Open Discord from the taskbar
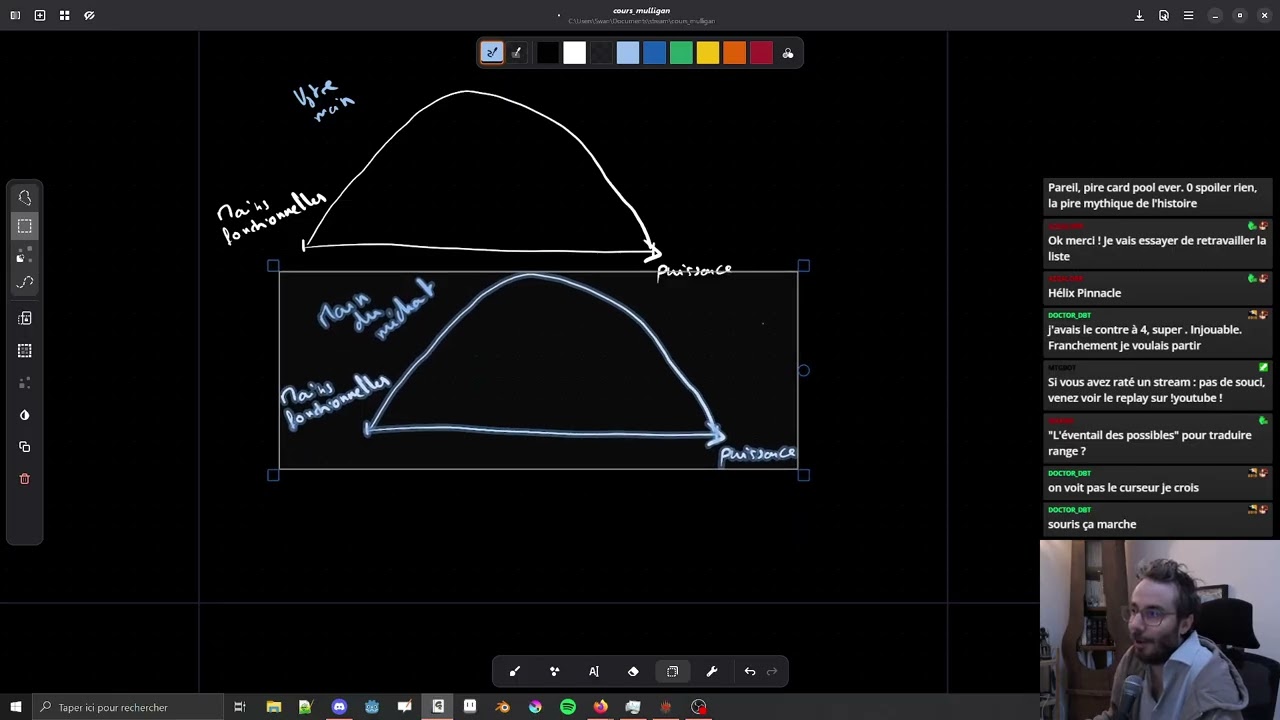The width and height of the screenshot is (1280, 720). click(x=339, y=707)
